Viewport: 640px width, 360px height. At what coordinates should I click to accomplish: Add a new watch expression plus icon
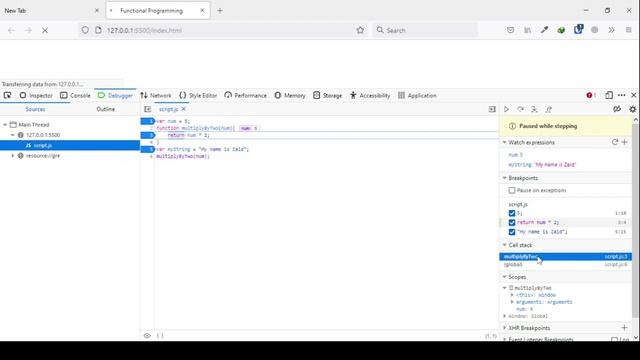tap(624, 142)
